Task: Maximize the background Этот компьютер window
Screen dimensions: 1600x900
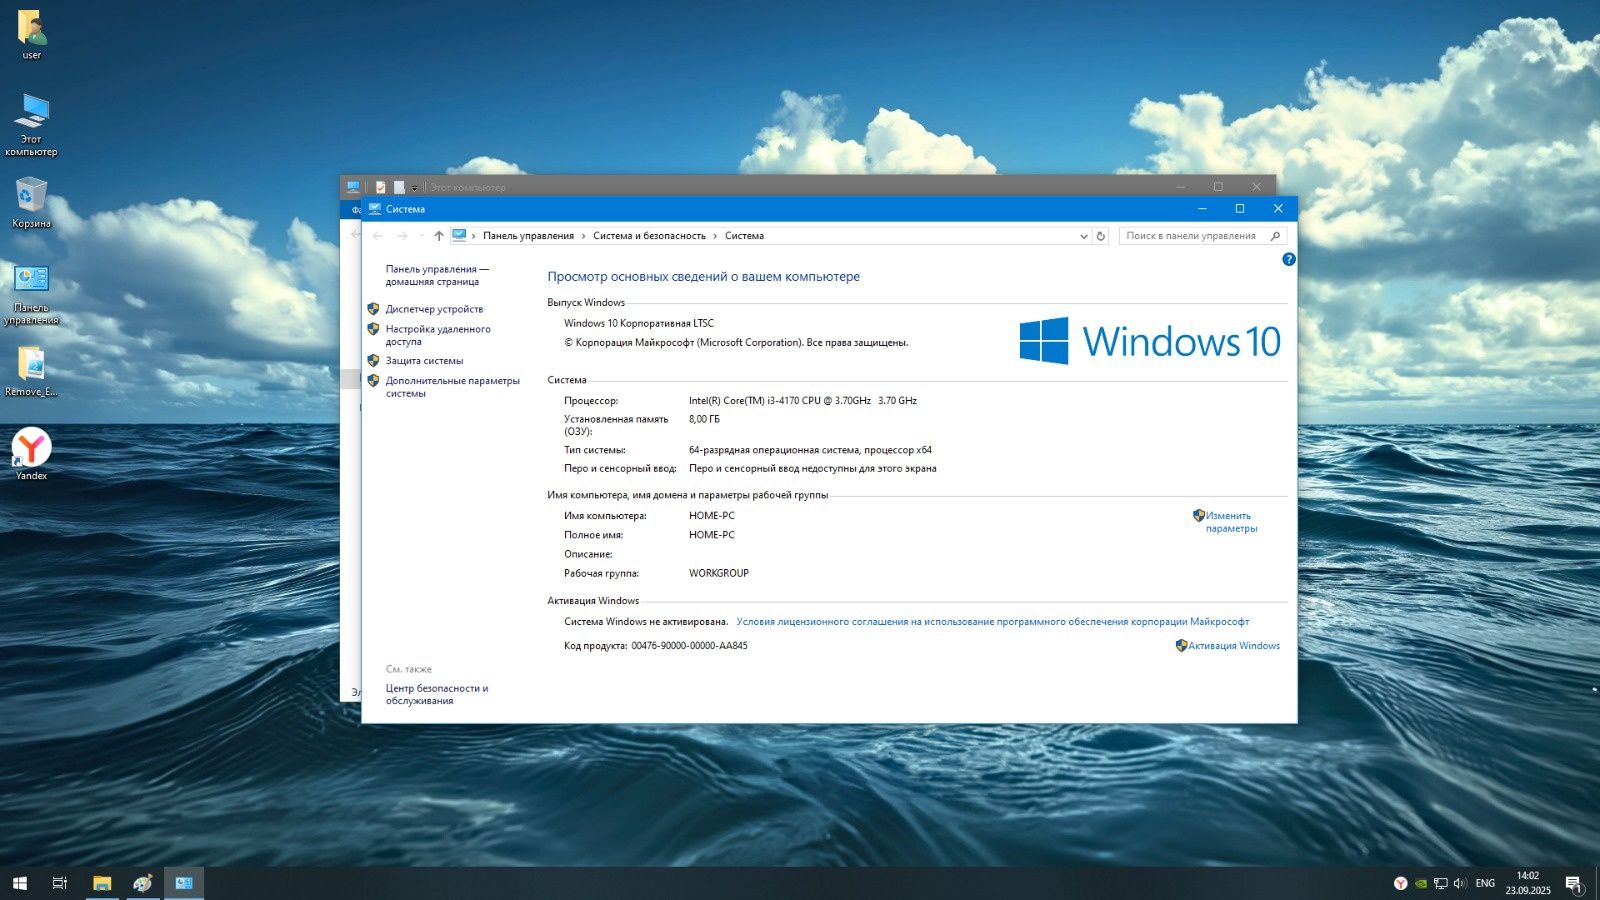Action: 1218,186
